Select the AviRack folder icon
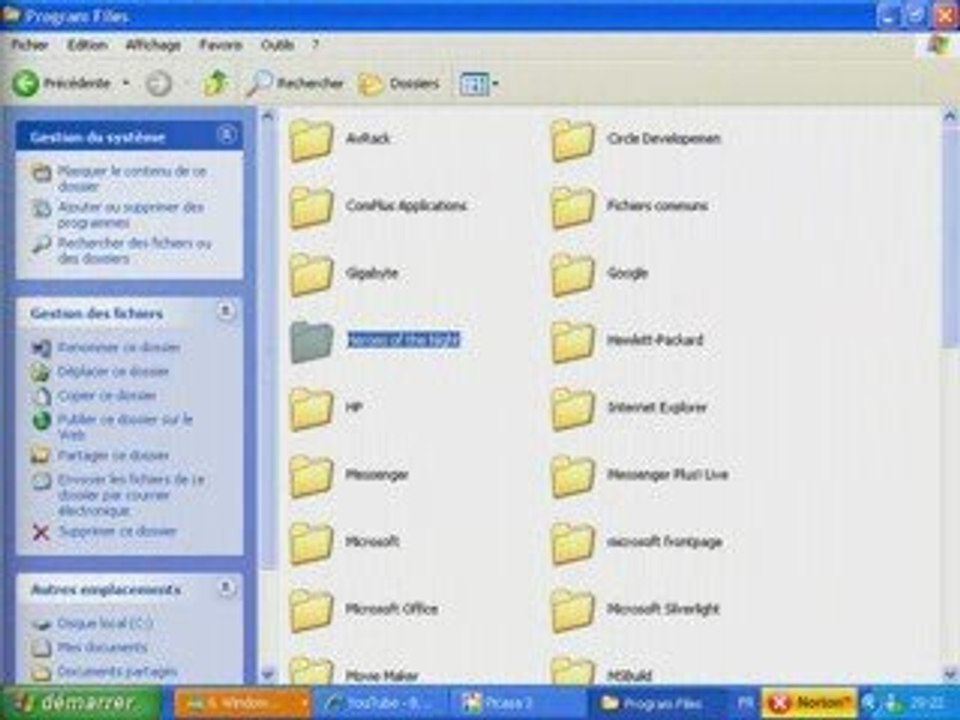This screenshot has height=720, width=960. [x=311, y=140]
